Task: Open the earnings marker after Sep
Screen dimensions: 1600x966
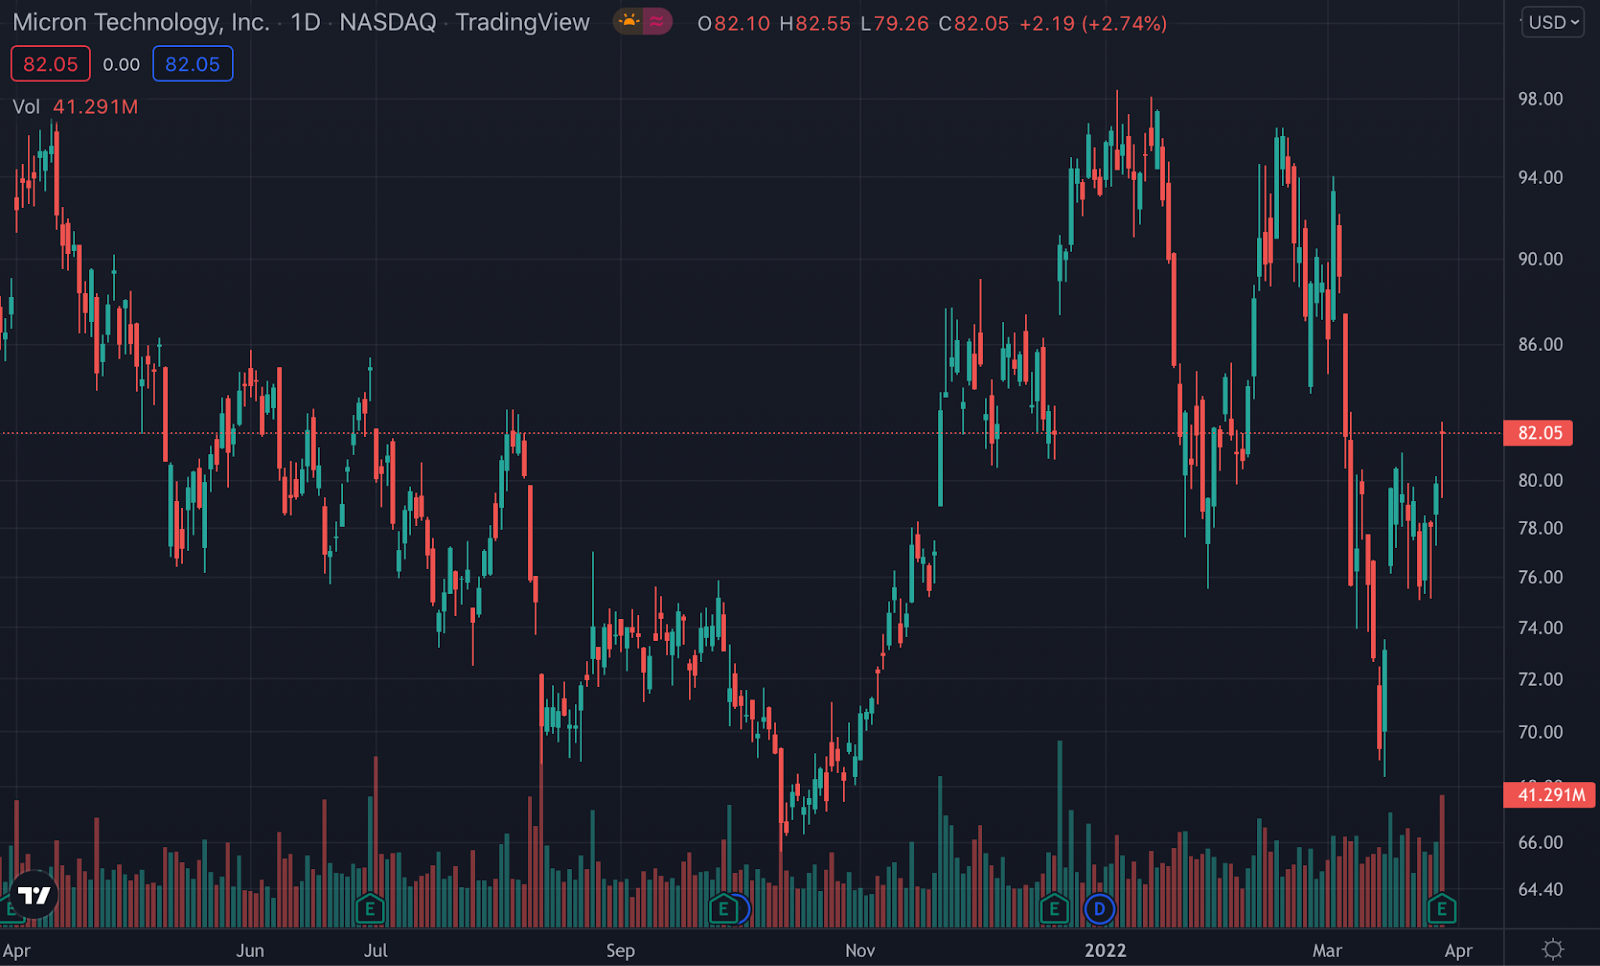Action: (x=723, y=909)
